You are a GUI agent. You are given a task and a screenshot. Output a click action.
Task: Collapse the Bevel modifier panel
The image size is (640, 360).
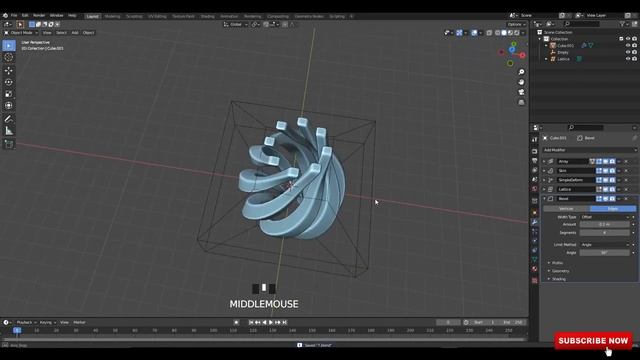[544, 199]
